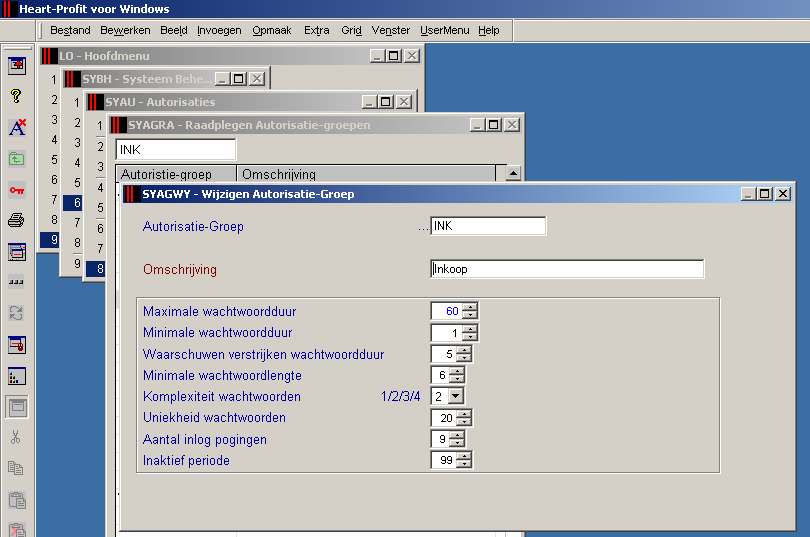Viewport: 810px width, 537px height.
Task: Open the Invoegen menu
Action: 219,30
